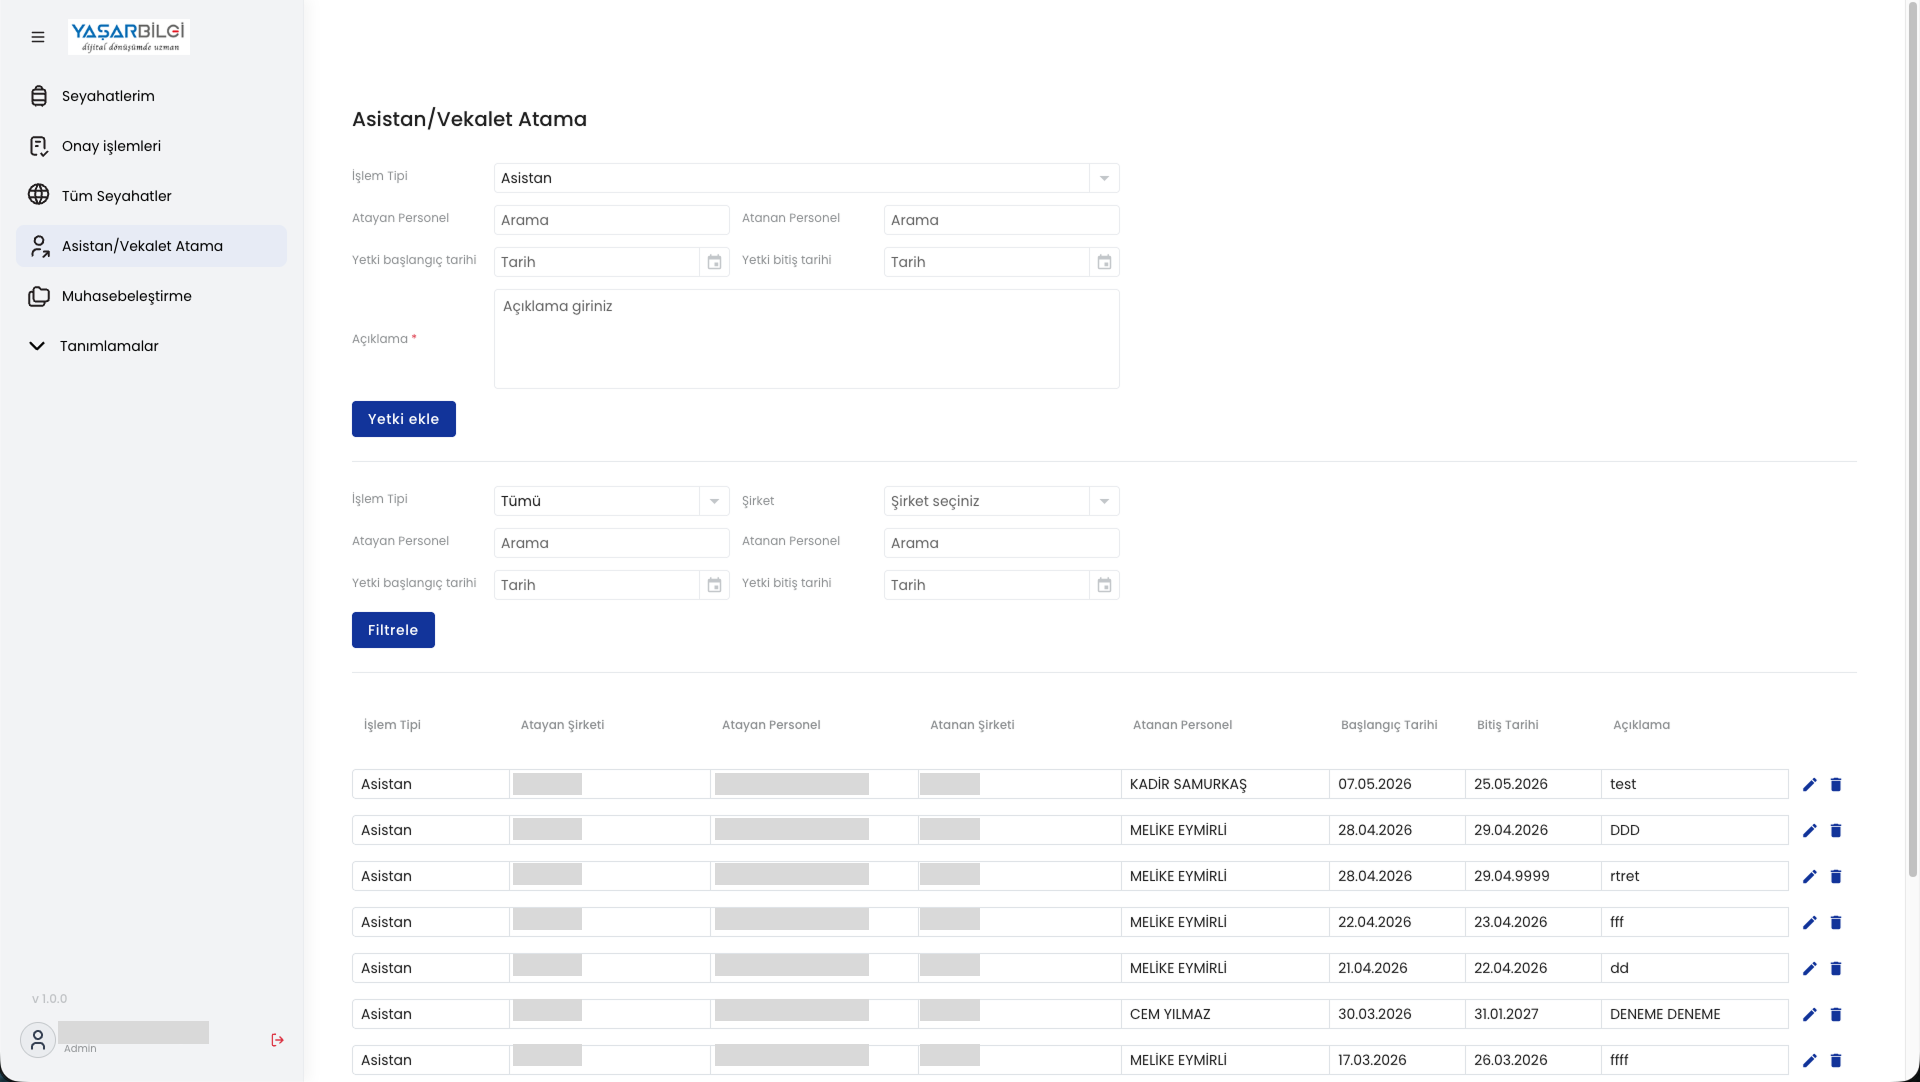The height and width of the screenshot is (1082, 1920).
Task: Delete the DENEME DENEME row
Action: [x=1836, y=1015]
